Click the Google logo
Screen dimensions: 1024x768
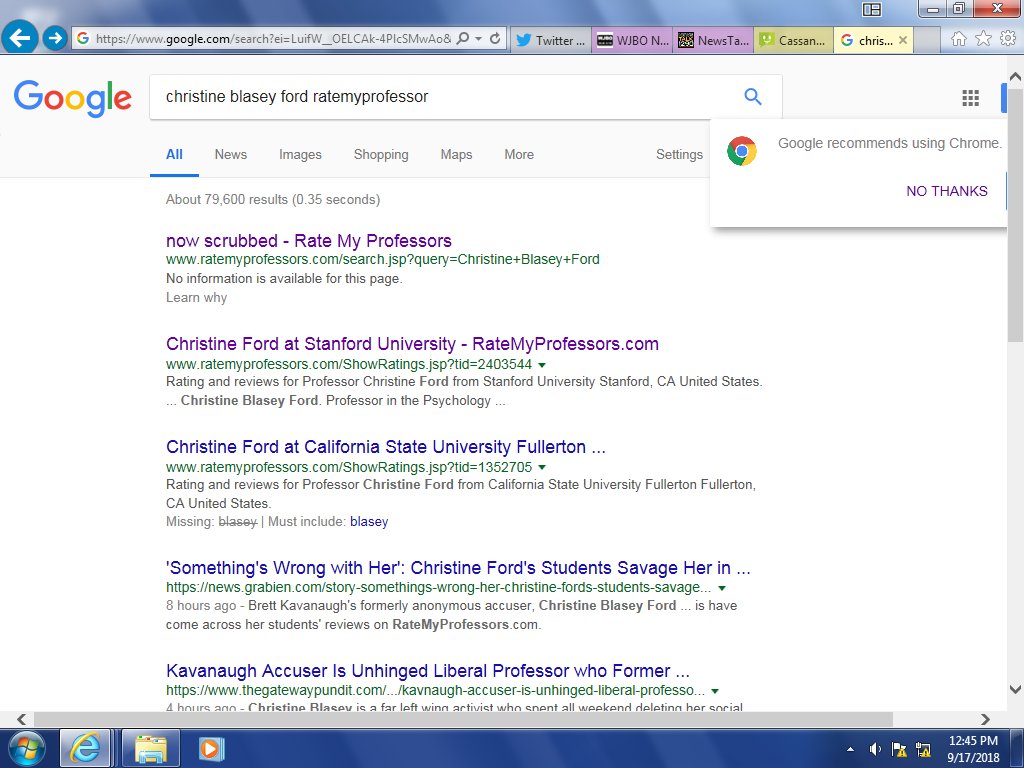tap(72, 98)
